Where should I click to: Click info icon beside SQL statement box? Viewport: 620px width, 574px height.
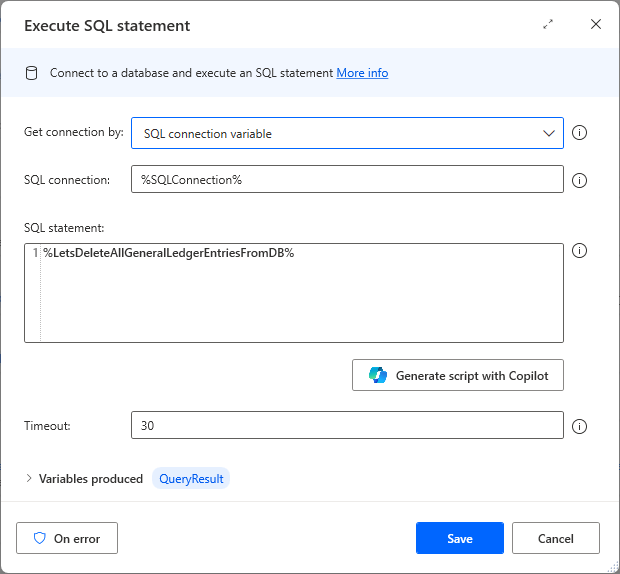pos(579,251)
